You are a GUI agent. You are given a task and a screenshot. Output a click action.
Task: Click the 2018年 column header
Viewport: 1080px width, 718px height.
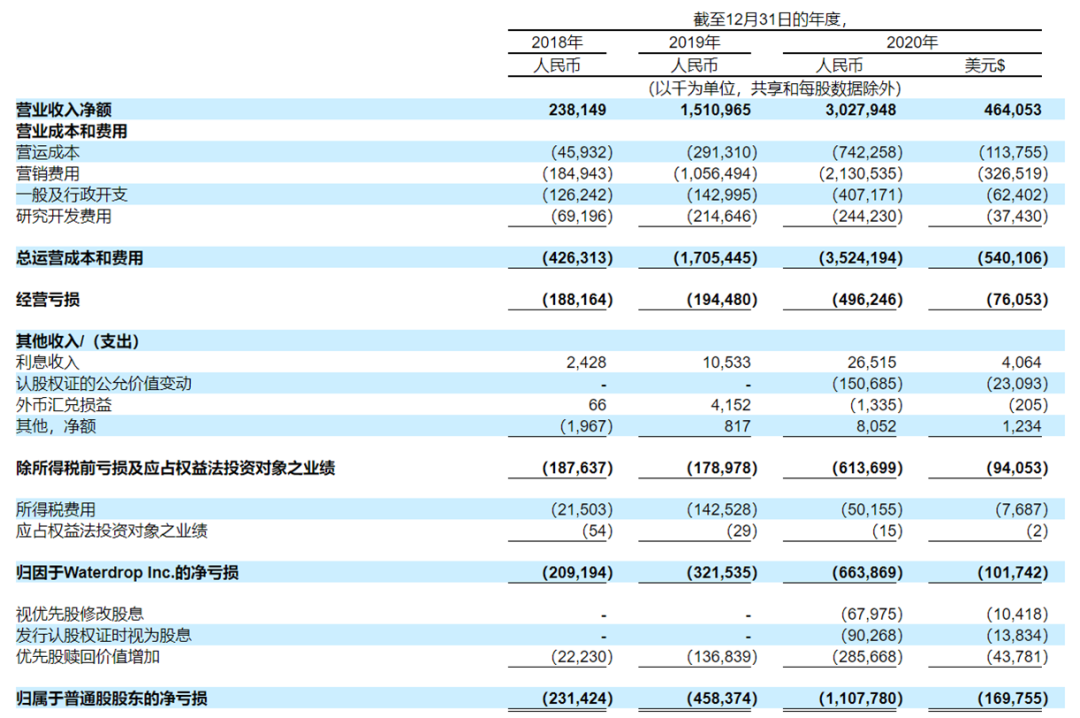click(x=557, y=43)
